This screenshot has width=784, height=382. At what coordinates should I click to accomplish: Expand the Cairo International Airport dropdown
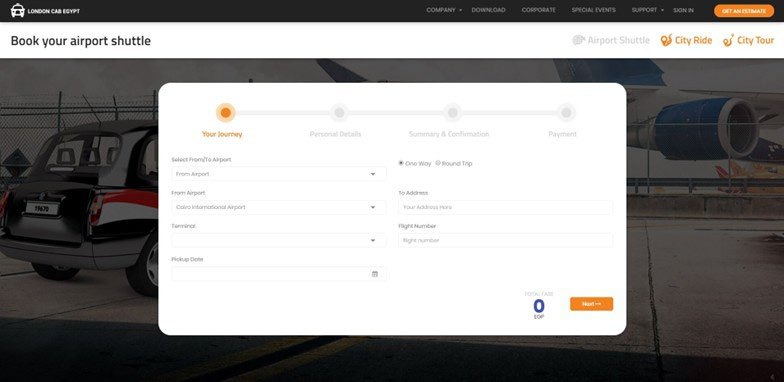click(x=278, y=207)
